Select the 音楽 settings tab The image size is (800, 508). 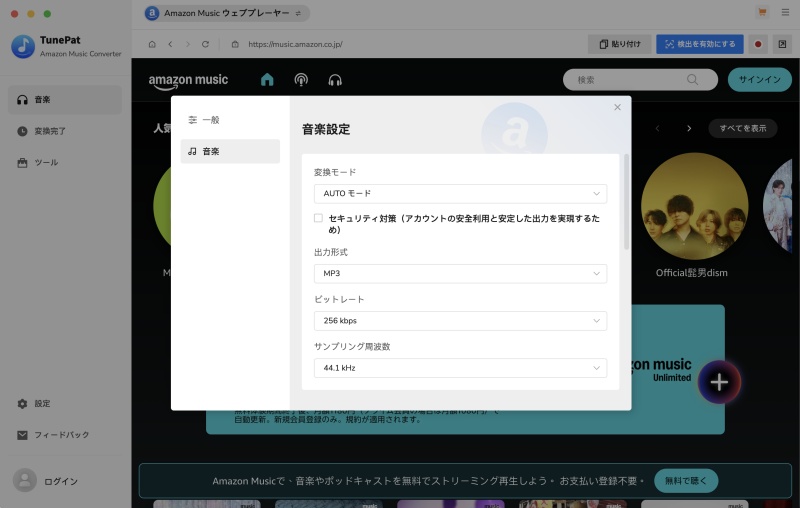coord(230,151)
